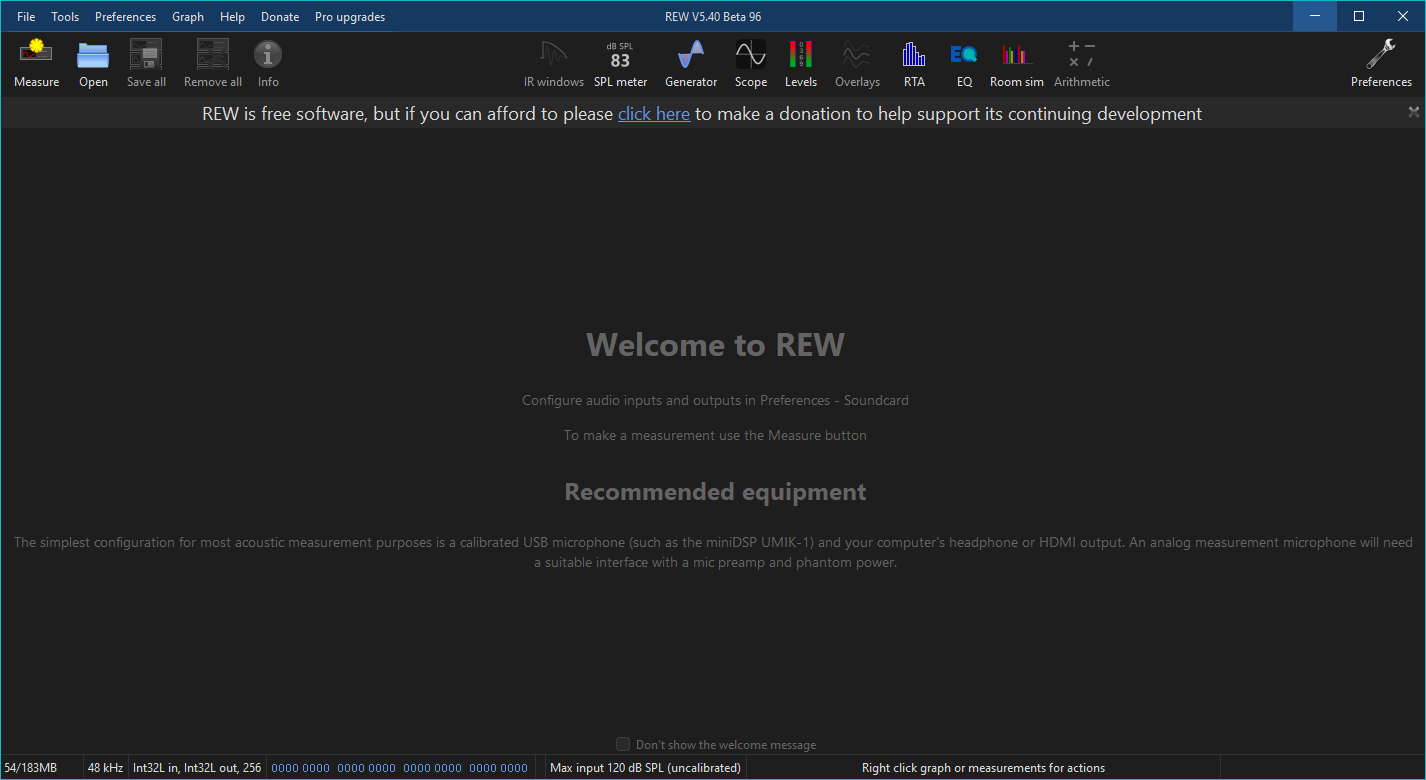Open the Tools menu
Screen dimensions: 1426x780
click(65, 17)
